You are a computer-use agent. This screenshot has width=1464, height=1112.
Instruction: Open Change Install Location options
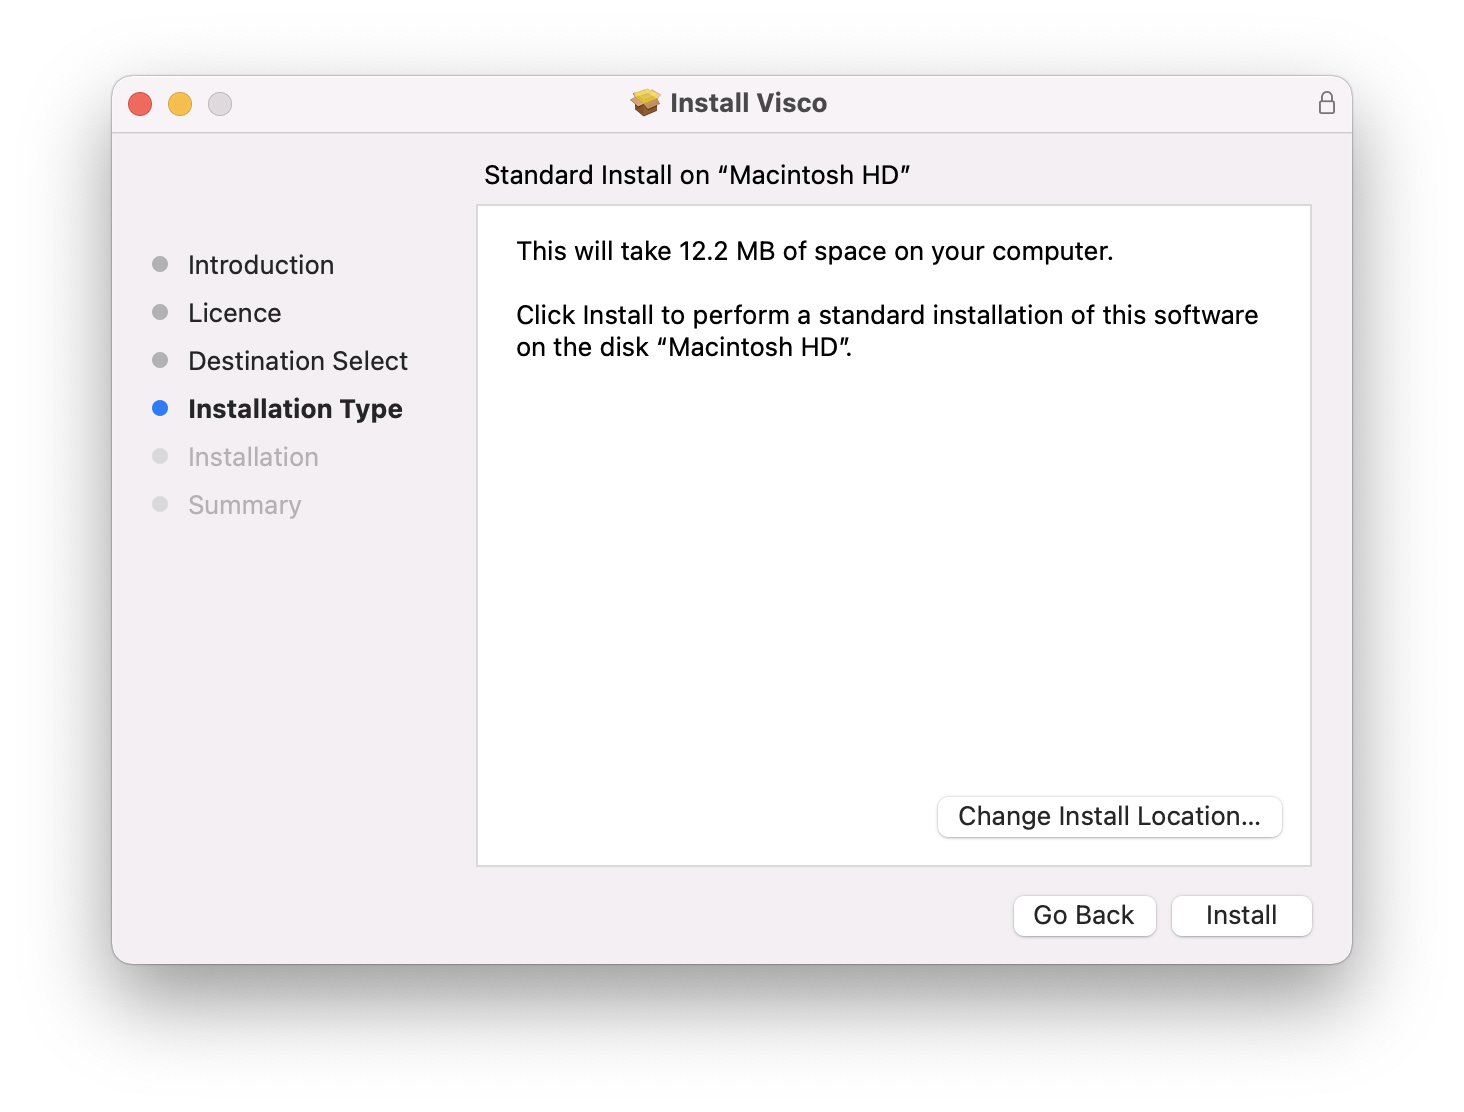click(x=1109, y=816)
